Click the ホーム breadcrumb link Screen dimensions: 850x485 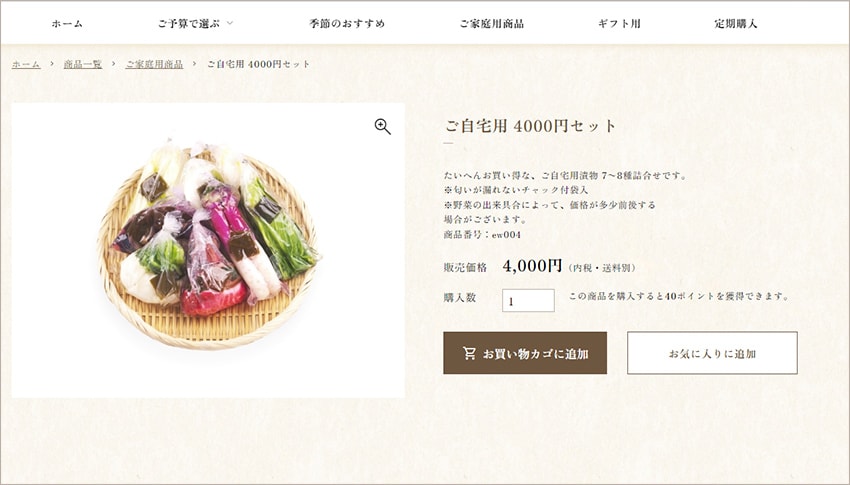click(26, 64)
